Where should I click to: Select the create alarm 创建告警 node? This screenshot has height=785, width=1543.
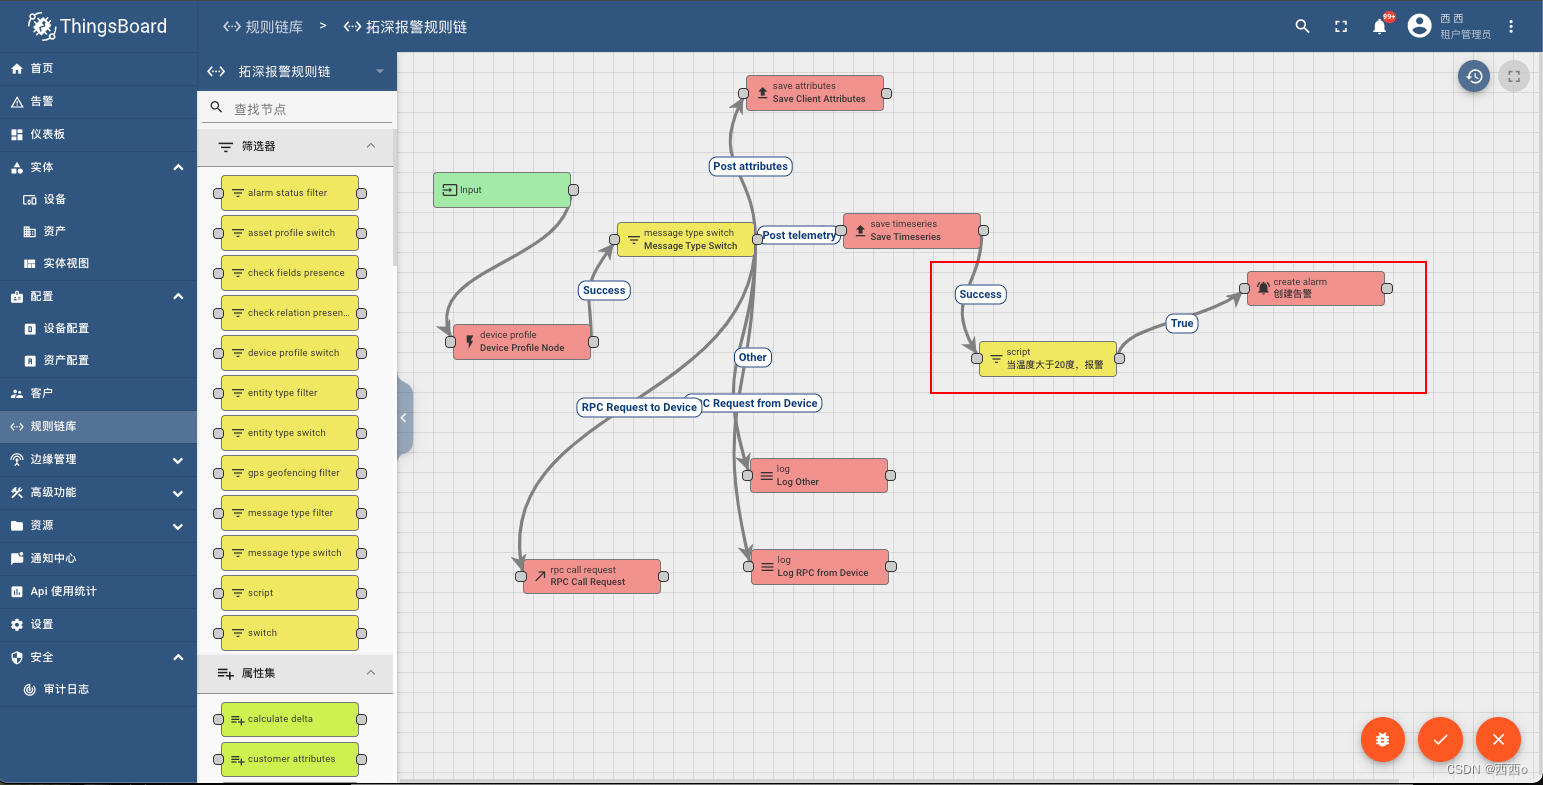1315,288
